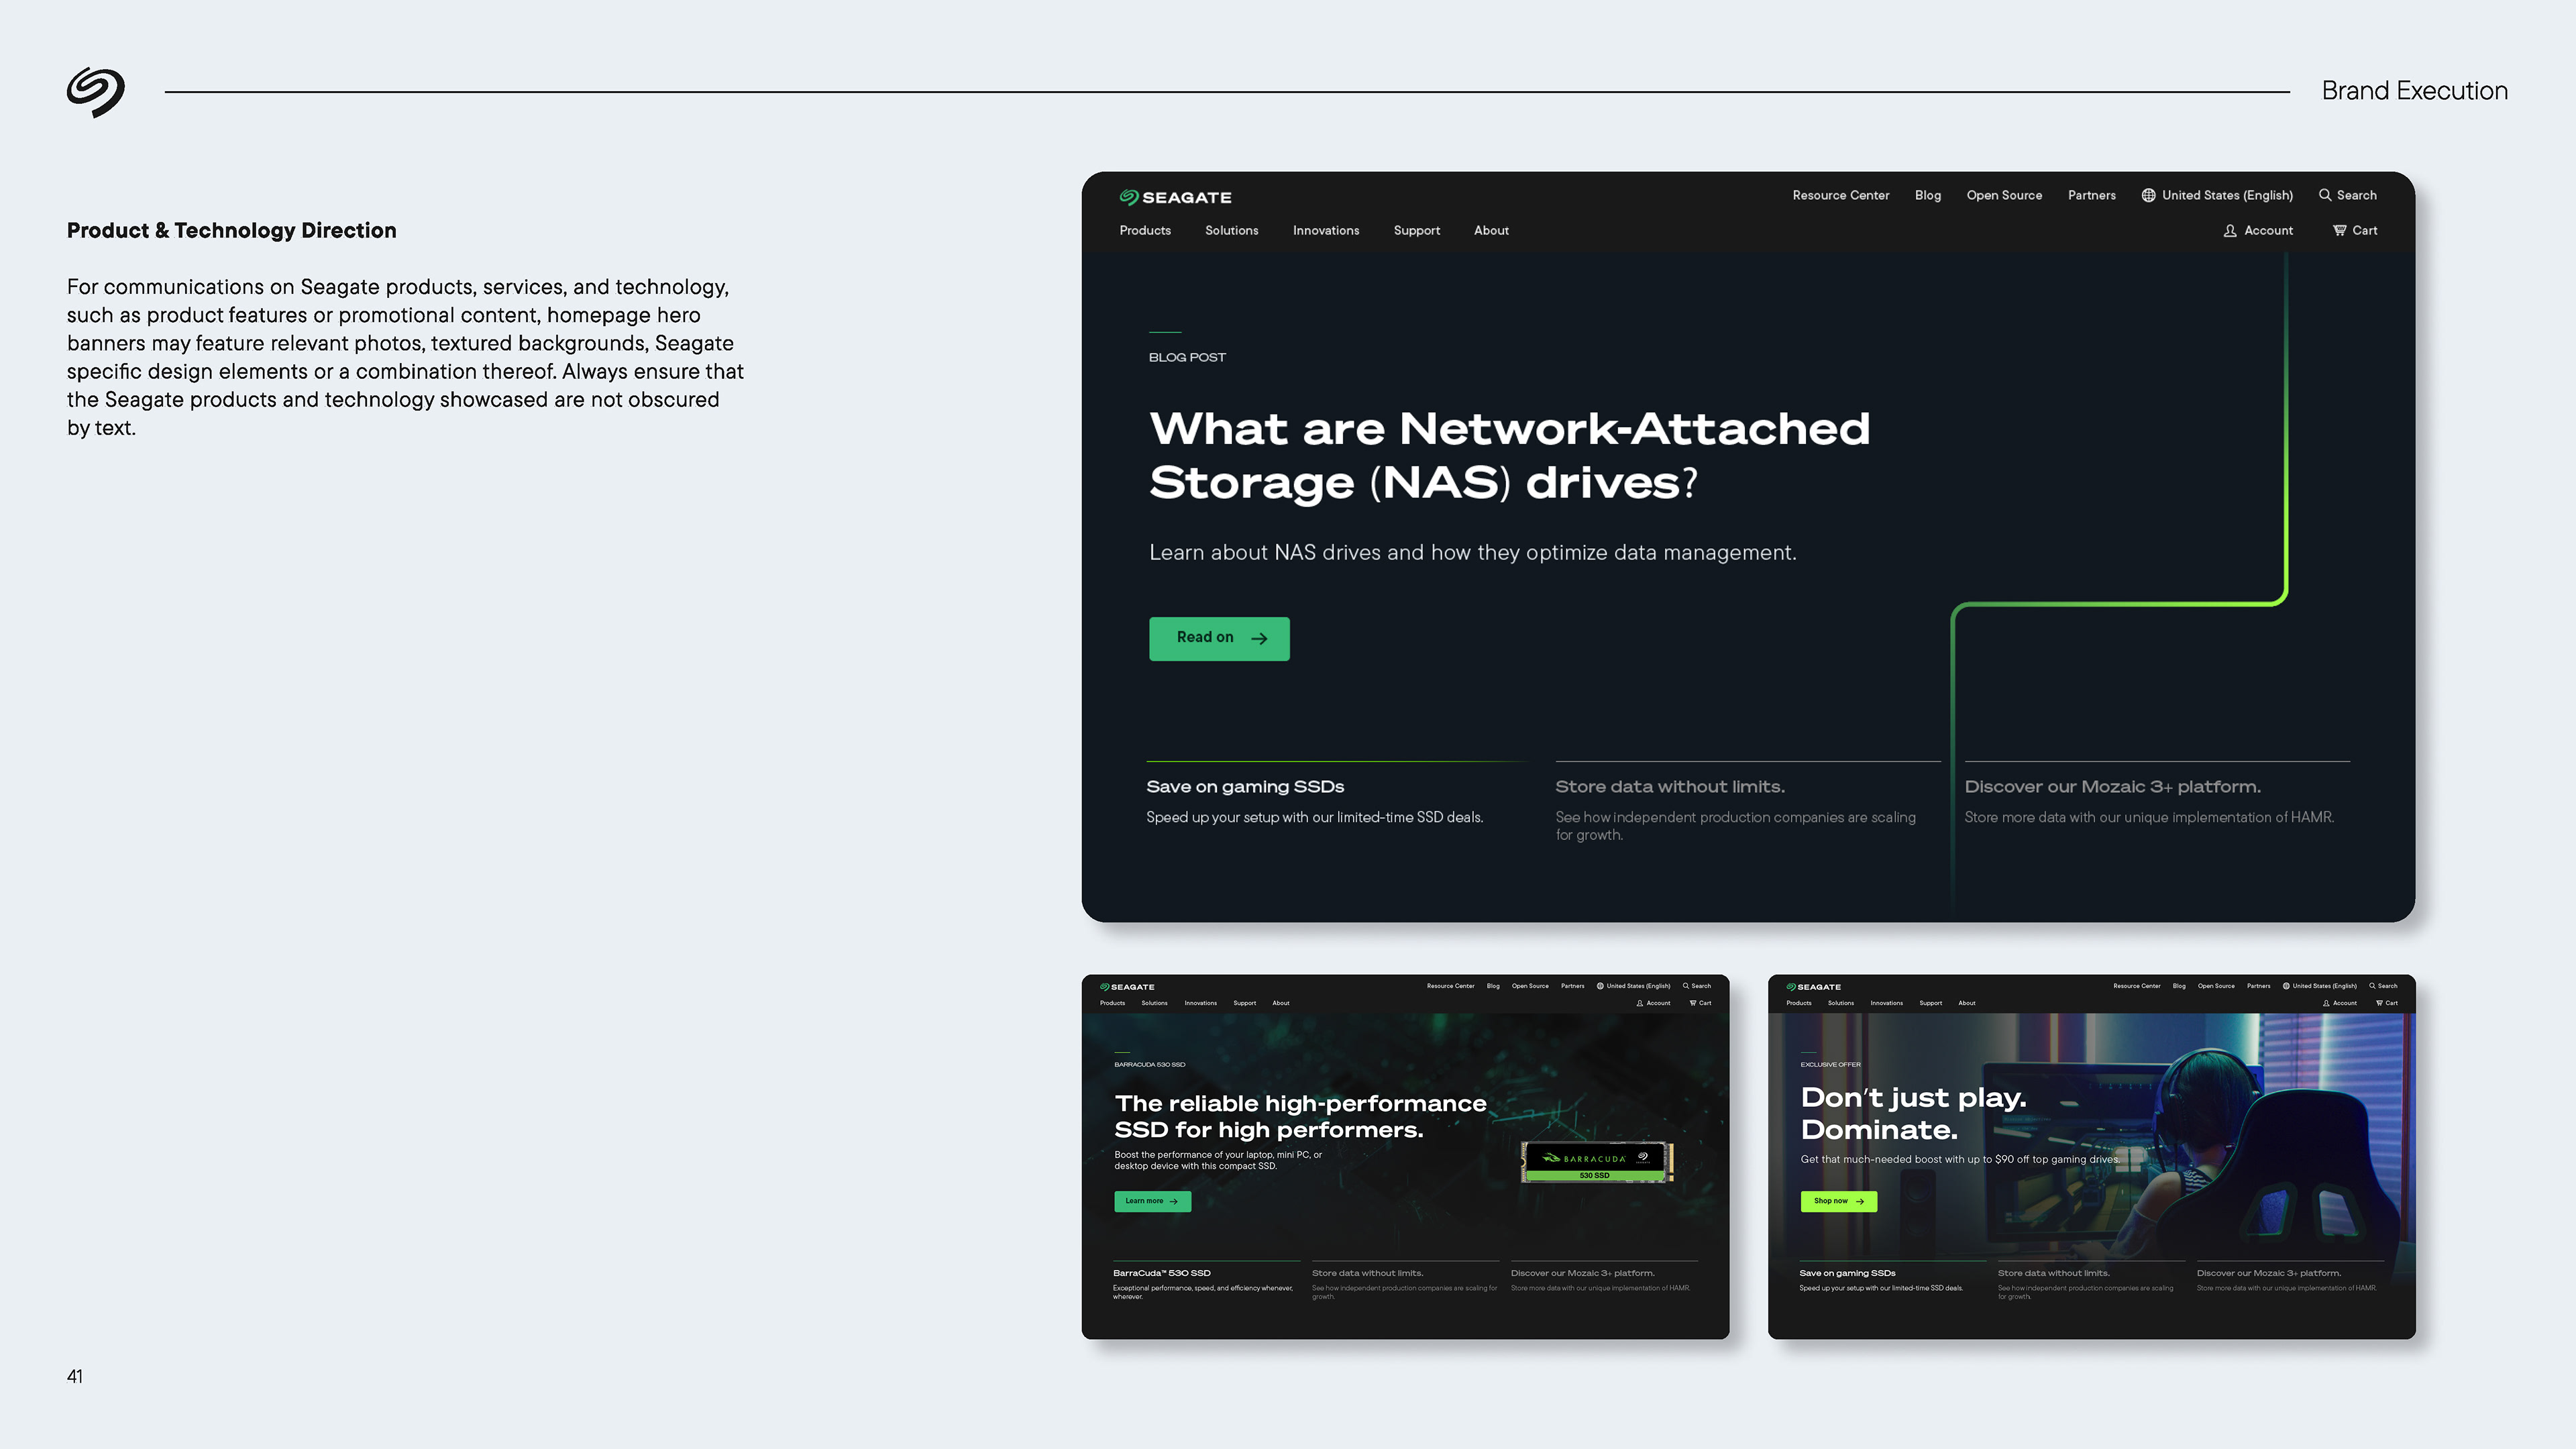Click the magnifier Search icon in large mockup
Image resolution: width=2576 pixels, height=1449 pixels.
[x=2325, y=195]
